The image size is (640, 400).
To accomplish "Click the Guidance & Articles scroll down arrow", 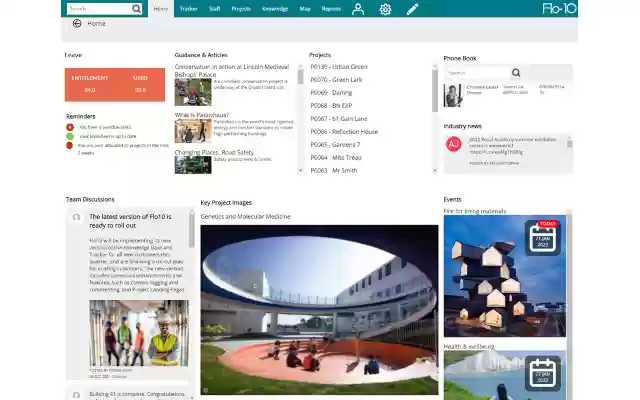I will tap(301, 170).
